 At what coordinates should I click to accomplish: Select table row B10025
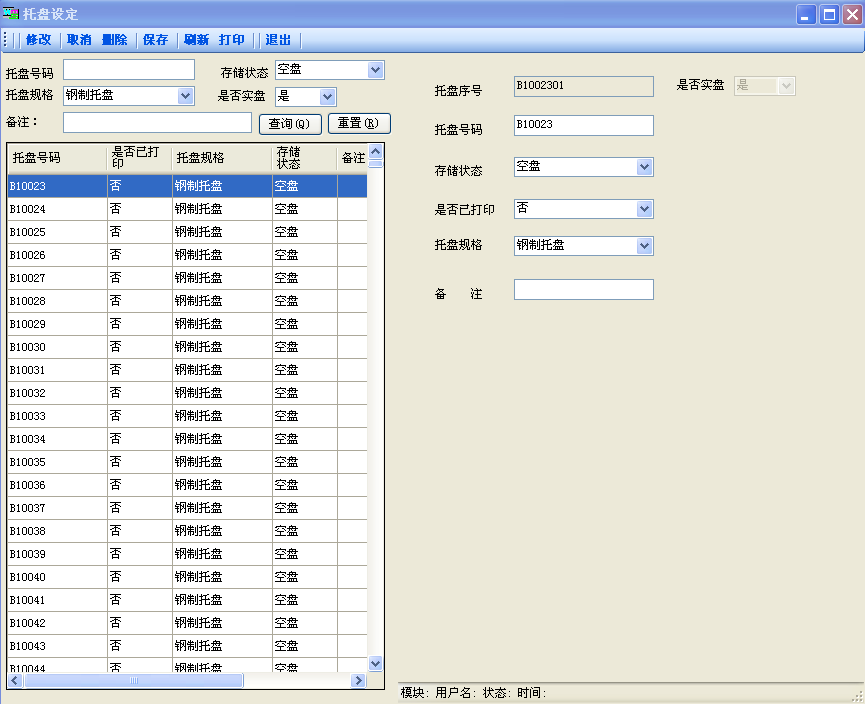pyautogui.click(x=188, y=232)
